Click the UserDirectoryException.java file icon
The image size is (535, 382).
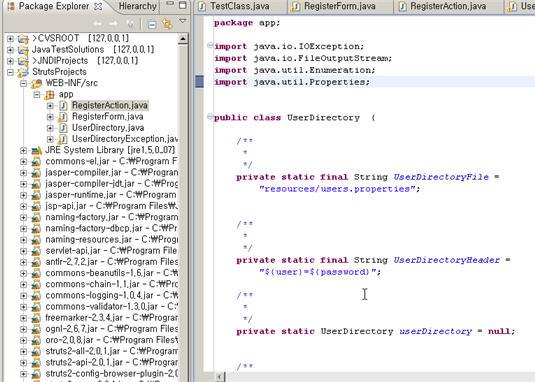63,139
